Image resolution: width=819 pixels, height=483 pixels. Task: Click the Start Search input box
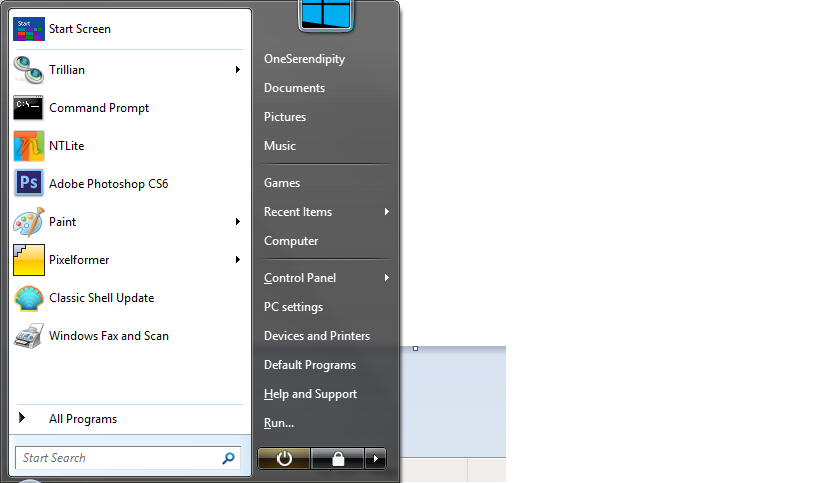(x=128, y=458)
